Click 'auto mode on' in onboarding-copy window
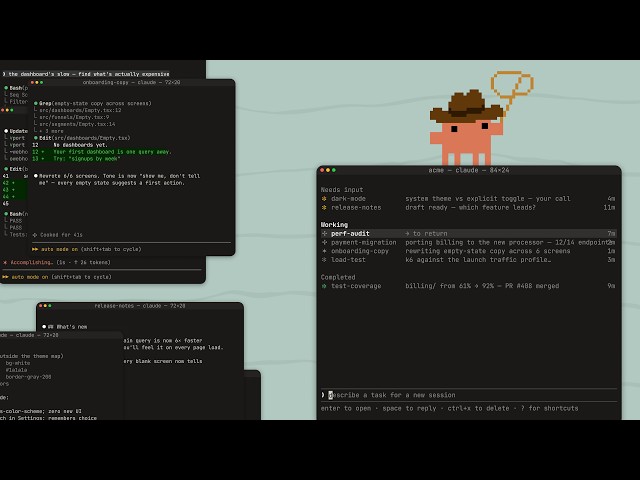 pos(60,249)
